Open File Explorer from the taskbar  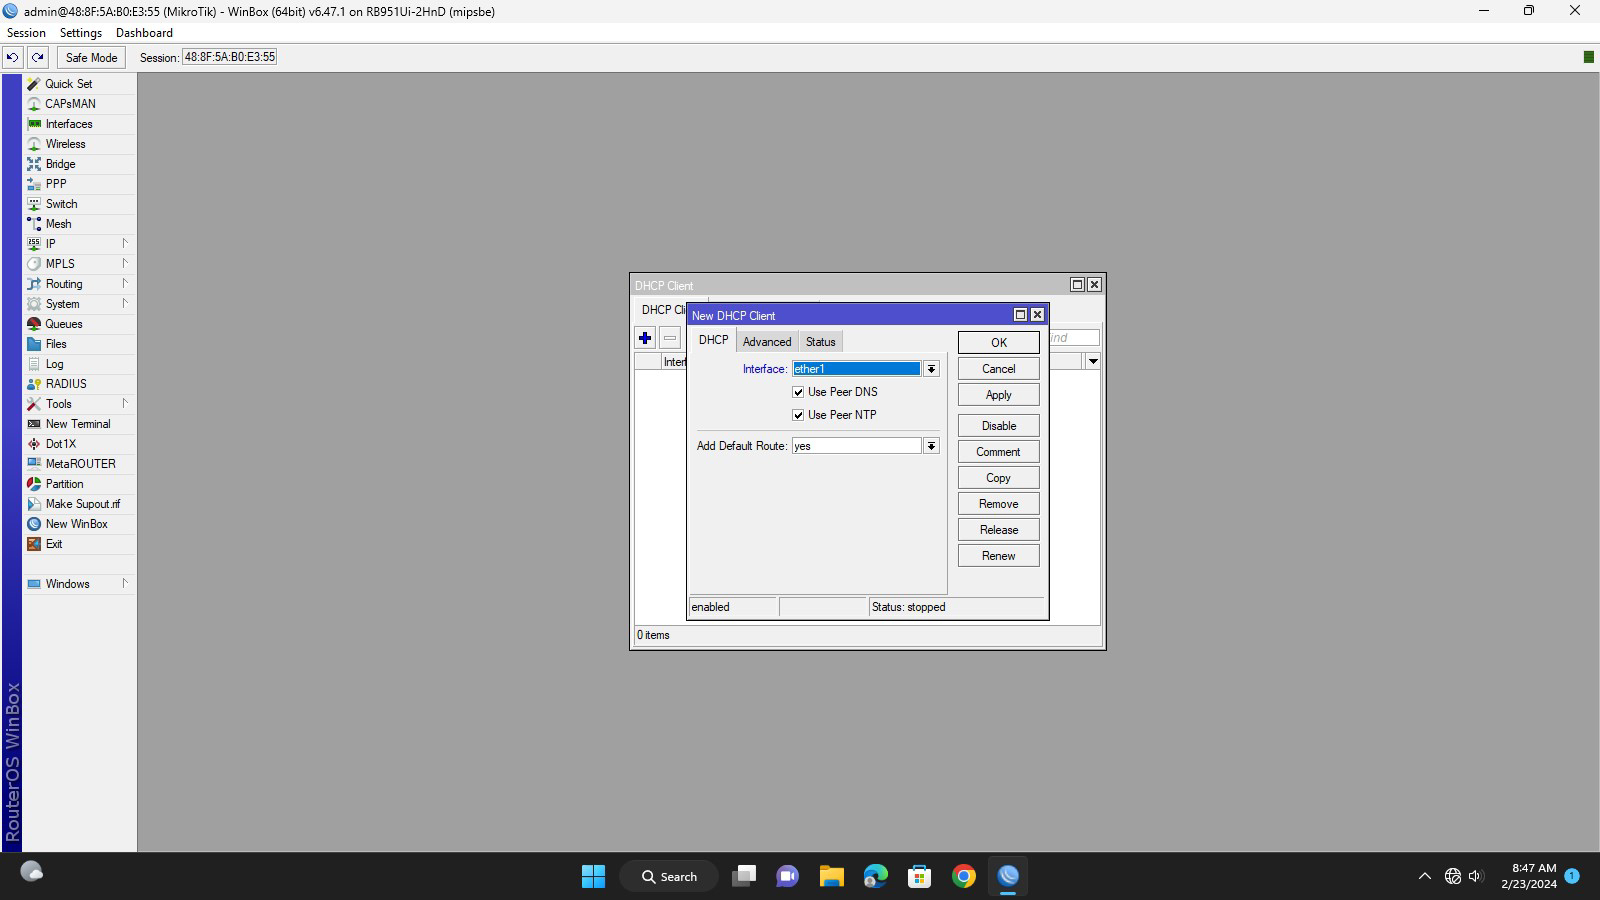pos(832,876)
